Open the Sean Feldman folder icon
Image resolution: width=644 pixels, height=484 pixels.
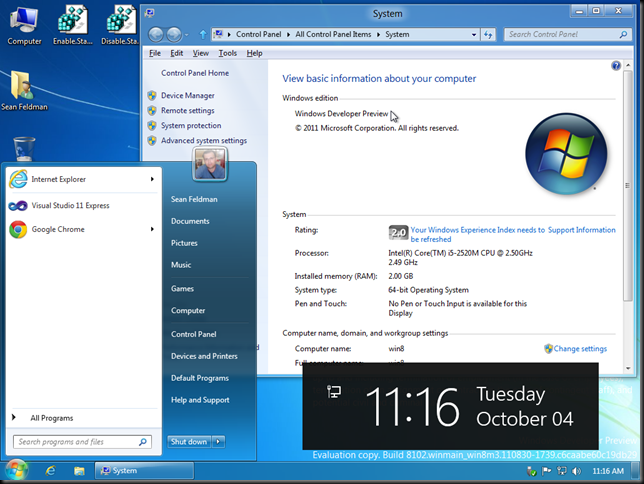coord(23,91)
